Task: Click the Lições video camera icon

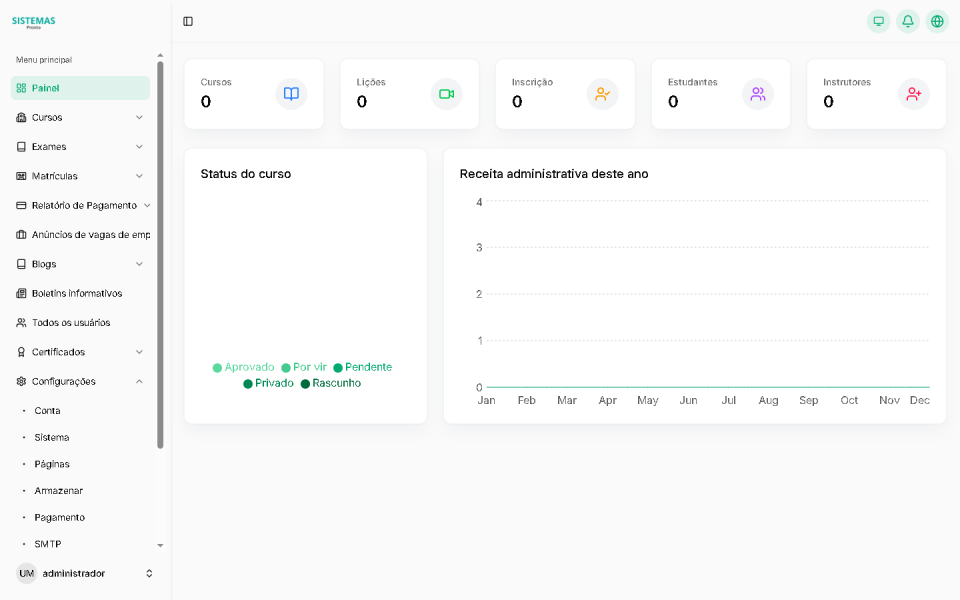Action: point(446,93)
